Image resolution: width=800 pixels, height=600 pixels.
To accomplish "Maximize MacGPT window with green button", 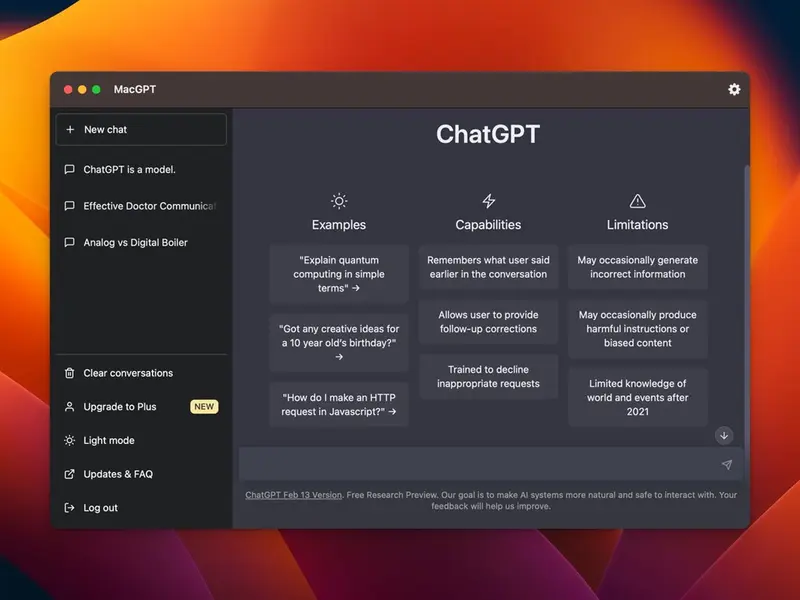I will coord(96,90).
